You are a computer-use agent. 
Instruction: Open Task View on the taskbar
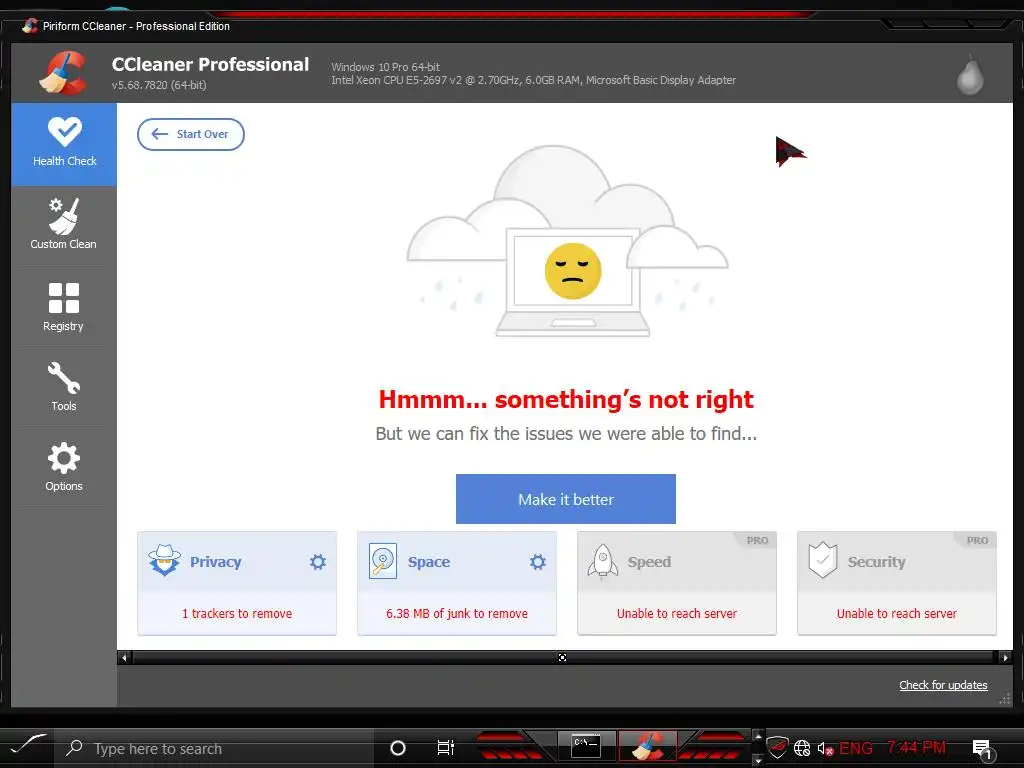point(445,748)
